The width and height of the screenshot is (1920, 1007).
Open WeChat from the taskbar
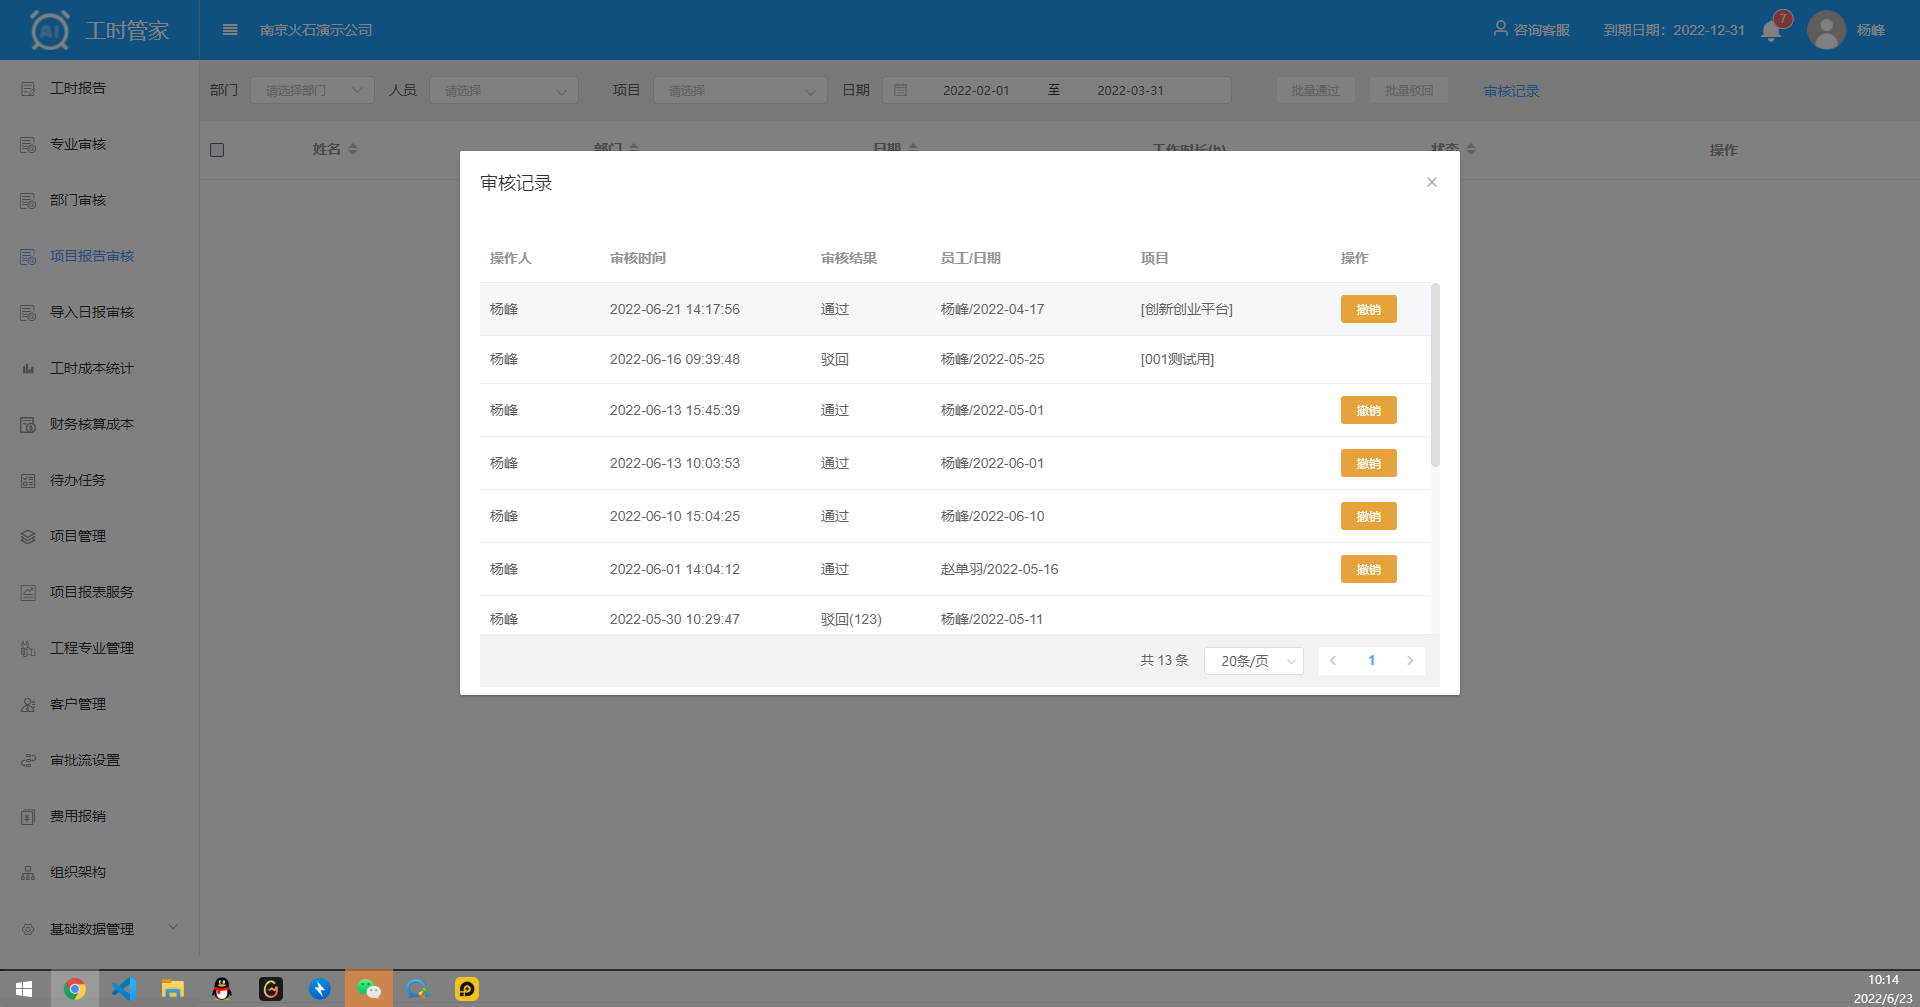tap(368, 989)
